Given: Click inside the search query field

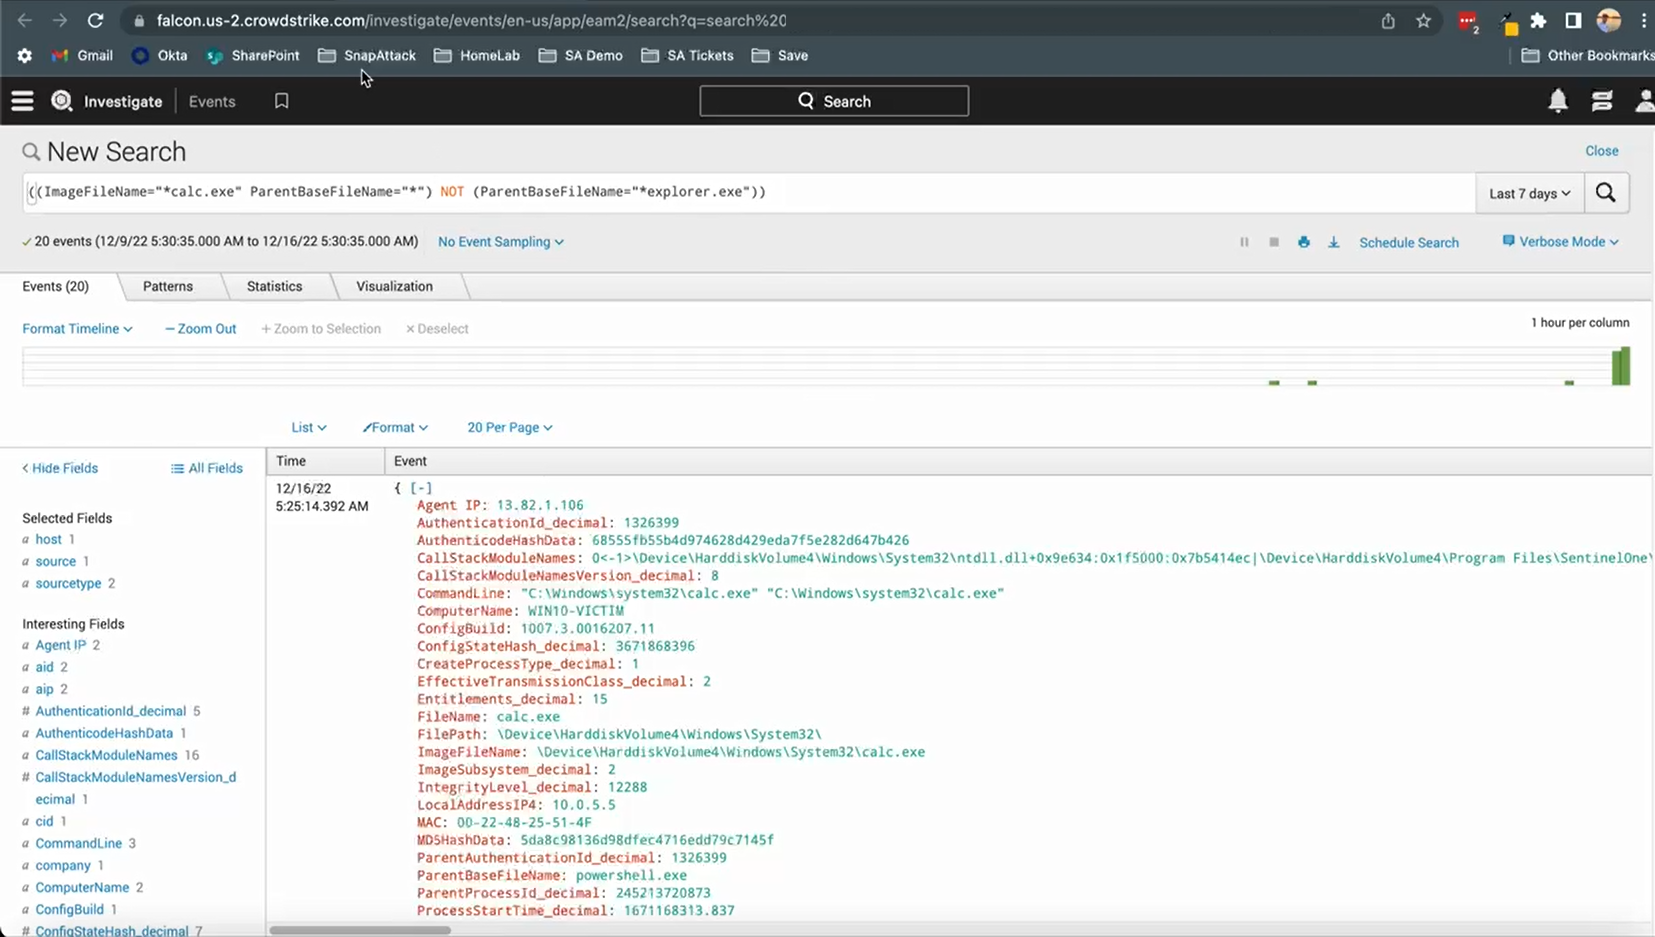Looking at the screenshot, I should pos(1000,192).
